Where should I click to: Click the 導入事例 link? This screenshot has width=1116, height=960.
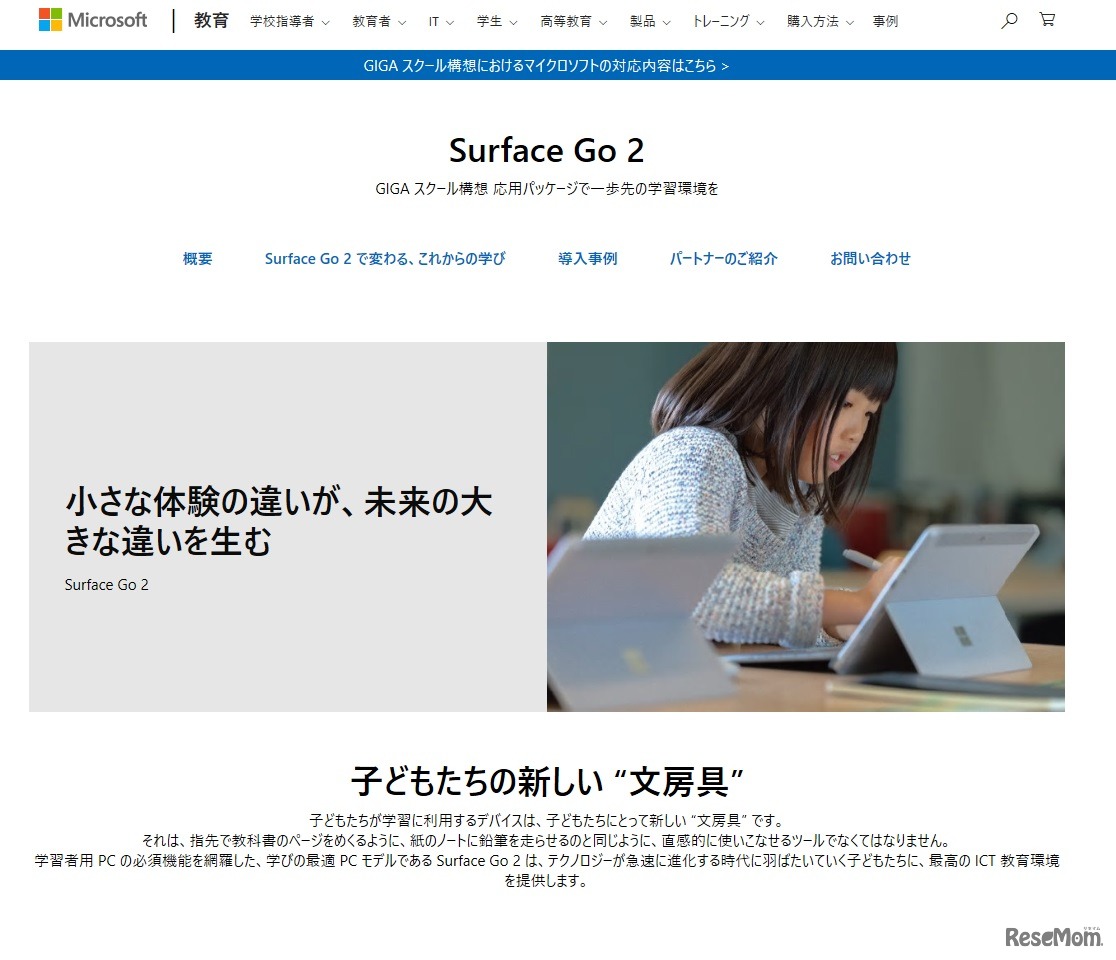(587, 258)
